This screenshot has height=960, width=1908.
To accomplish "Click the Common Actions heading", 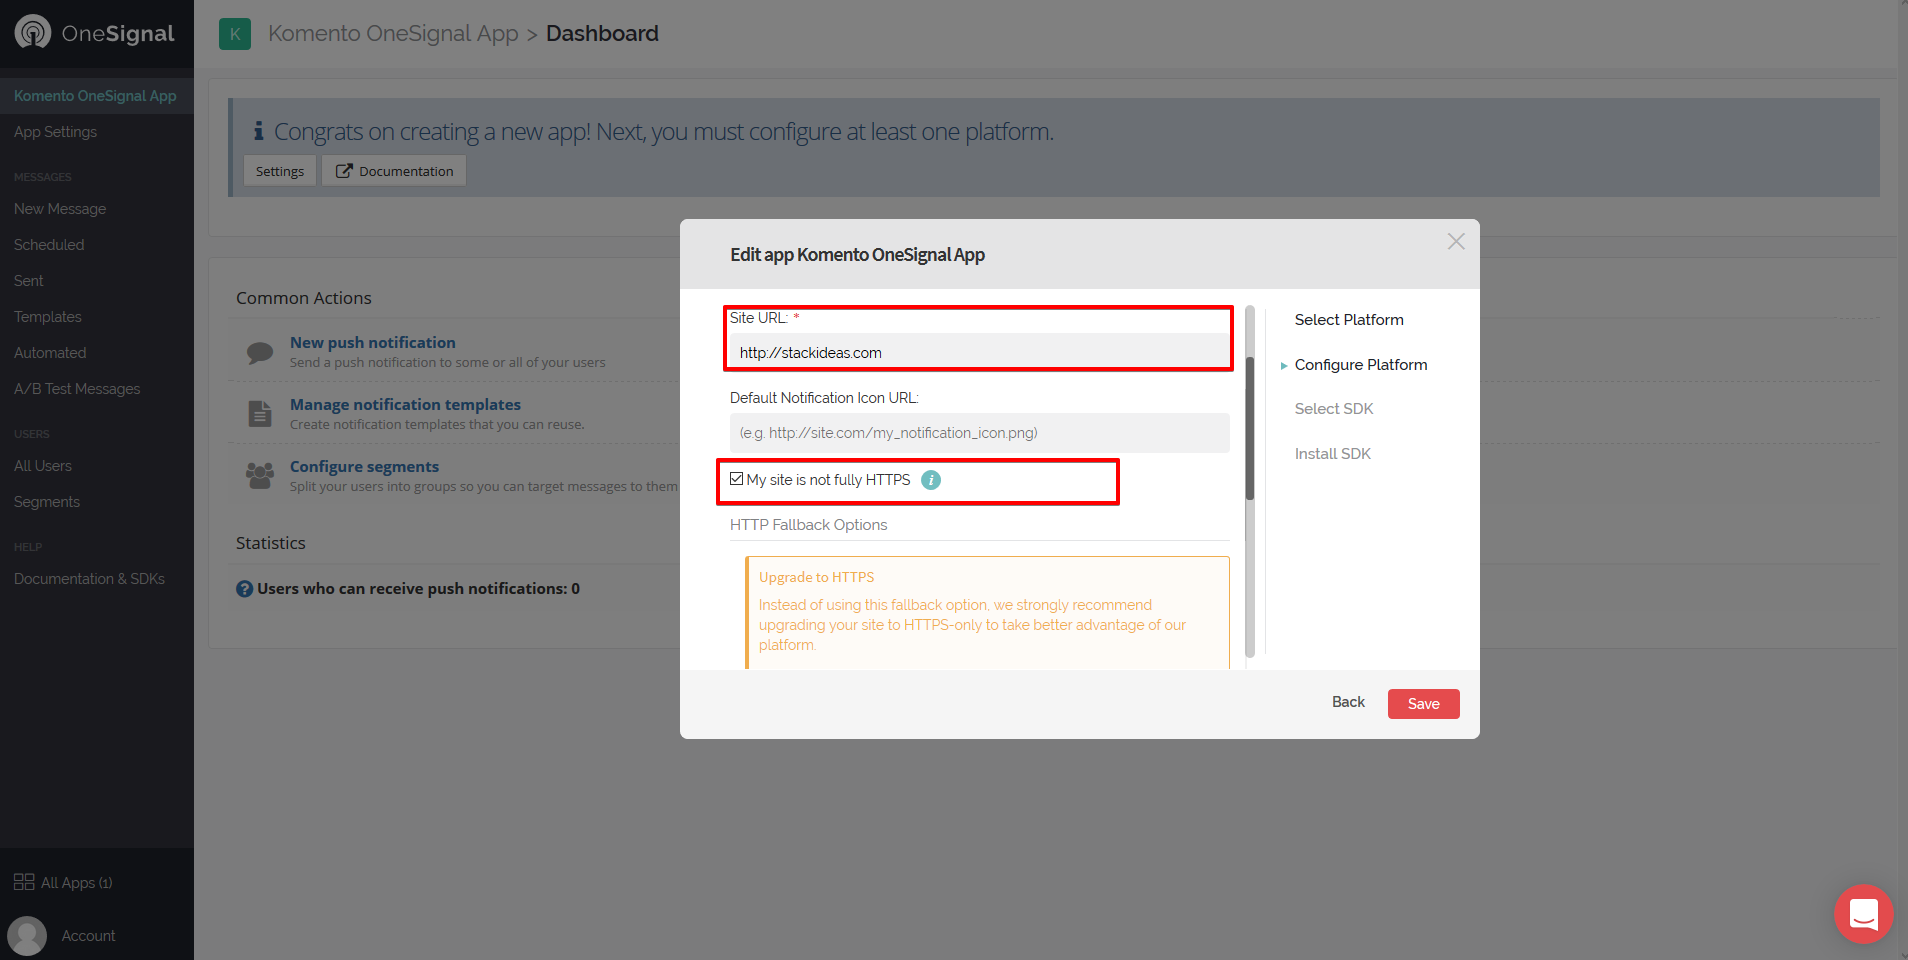I will pyautogui.click(x=304, y=298).
